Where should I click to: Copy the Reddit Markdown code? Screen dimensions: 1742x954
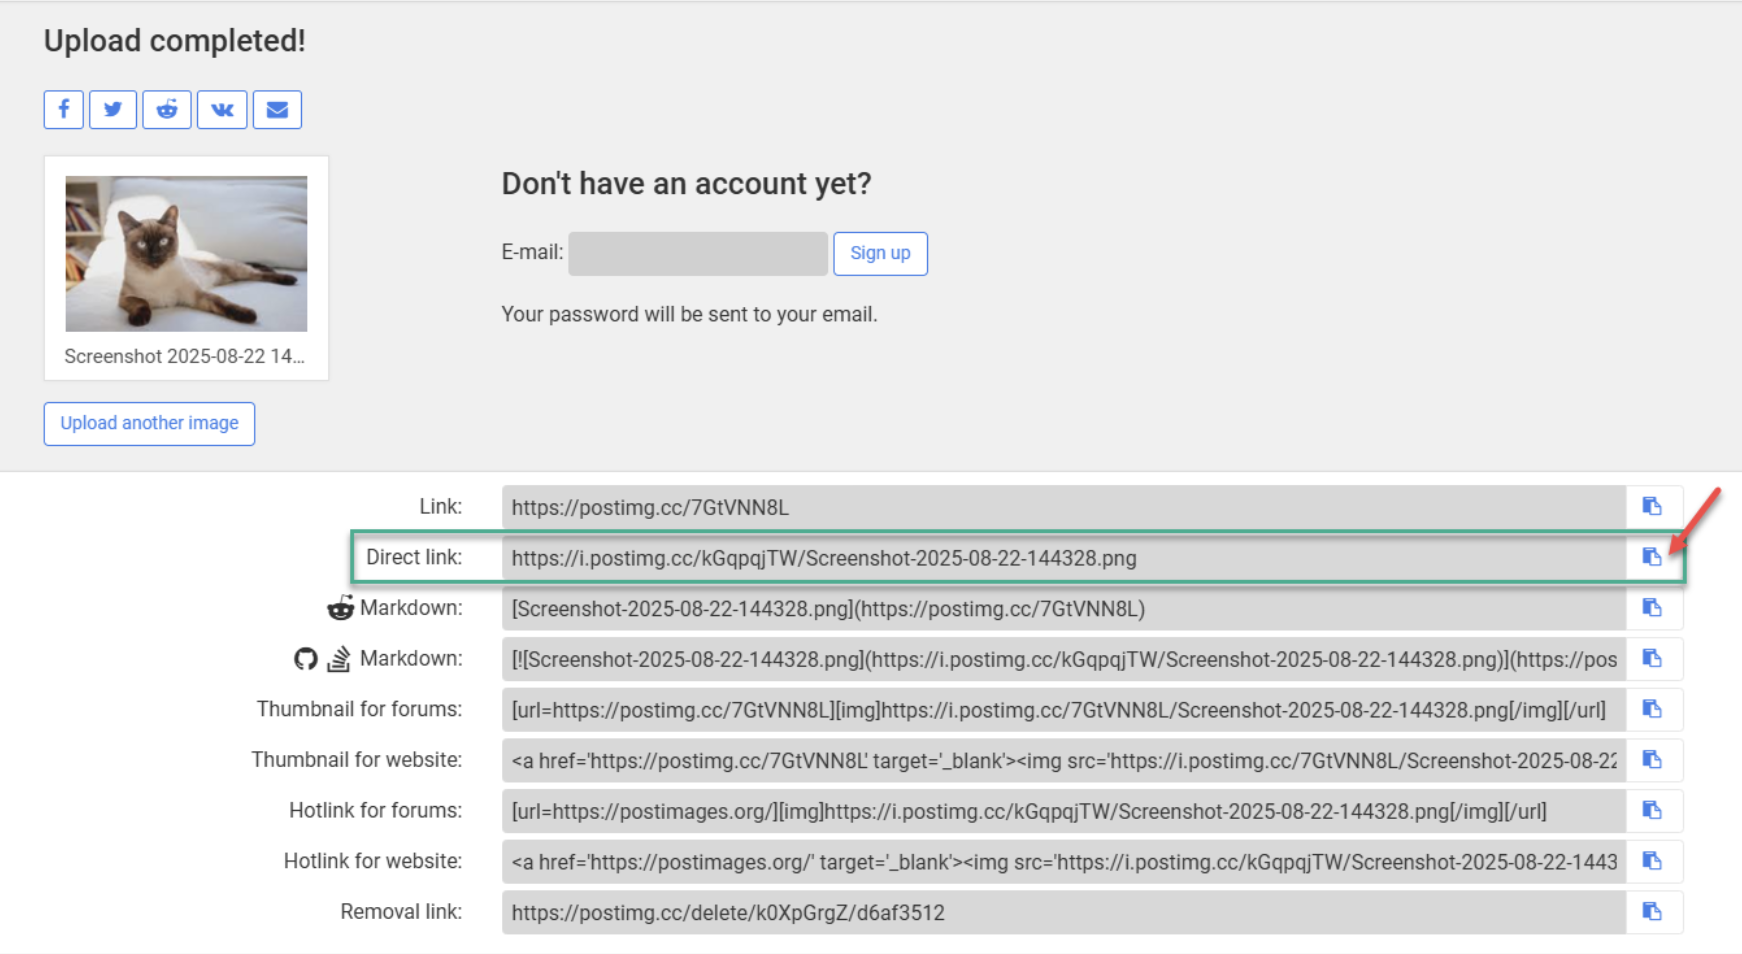[1652, 608]
